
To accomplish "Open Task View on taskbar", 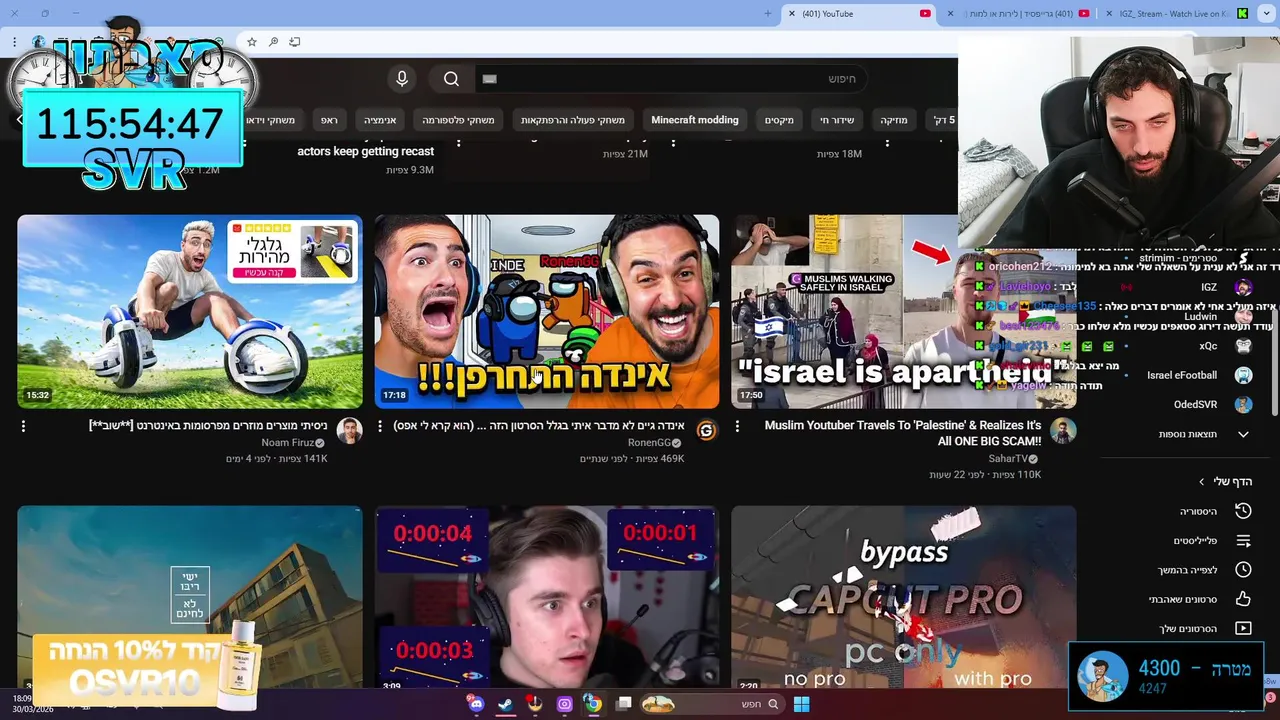I will (x=624, y=704).
